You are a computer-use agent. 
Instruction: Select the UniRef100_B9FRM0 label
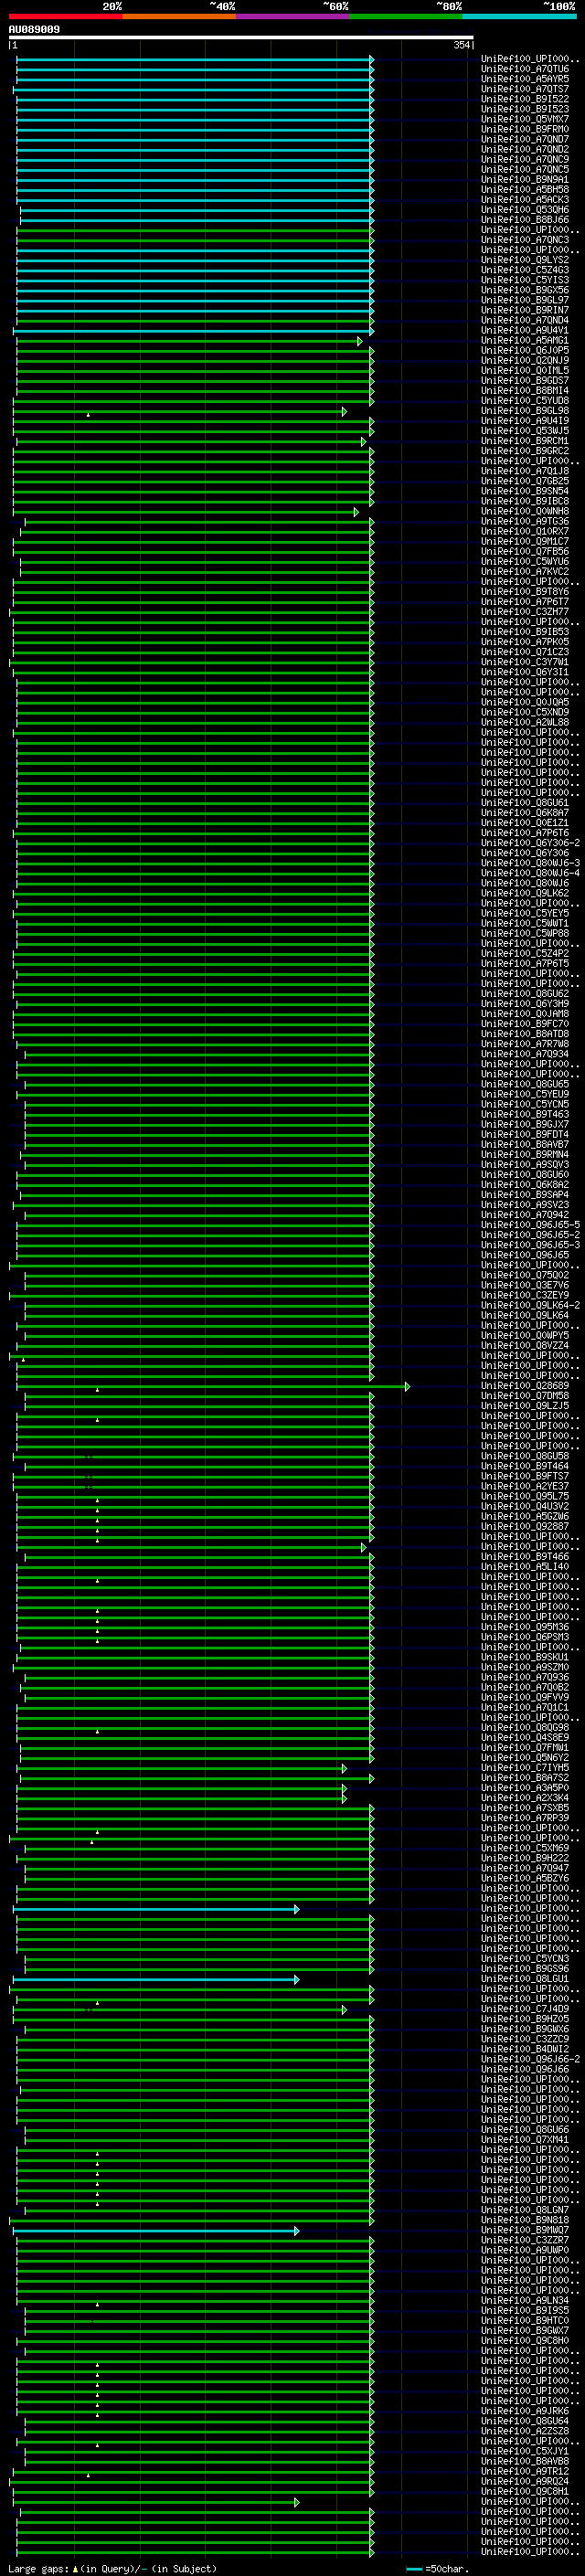point(525,129)
